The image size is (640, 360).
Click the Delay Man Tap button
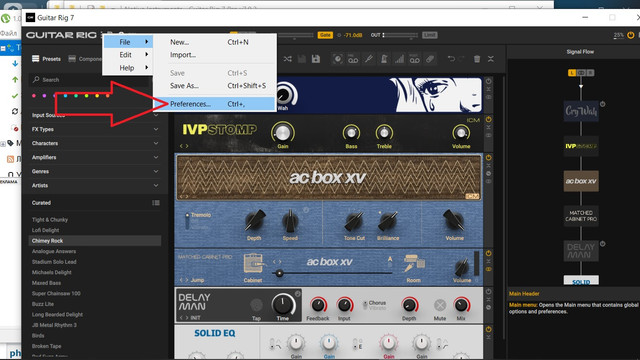click(x=256, y=305)
